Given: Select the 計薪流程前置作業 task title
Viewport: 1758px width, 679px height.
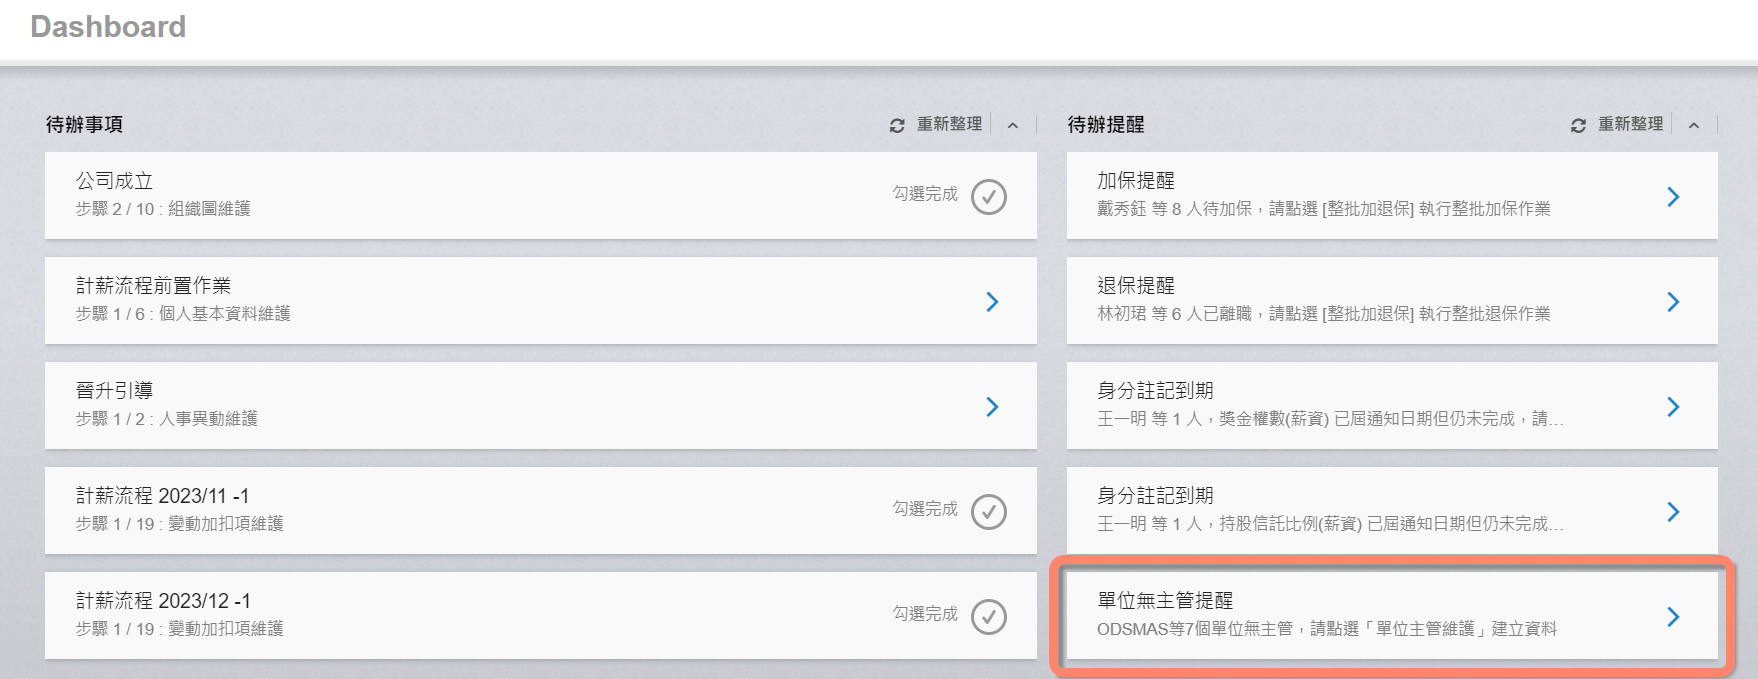Looking at the screenshot, I should (x=153, y=286).
